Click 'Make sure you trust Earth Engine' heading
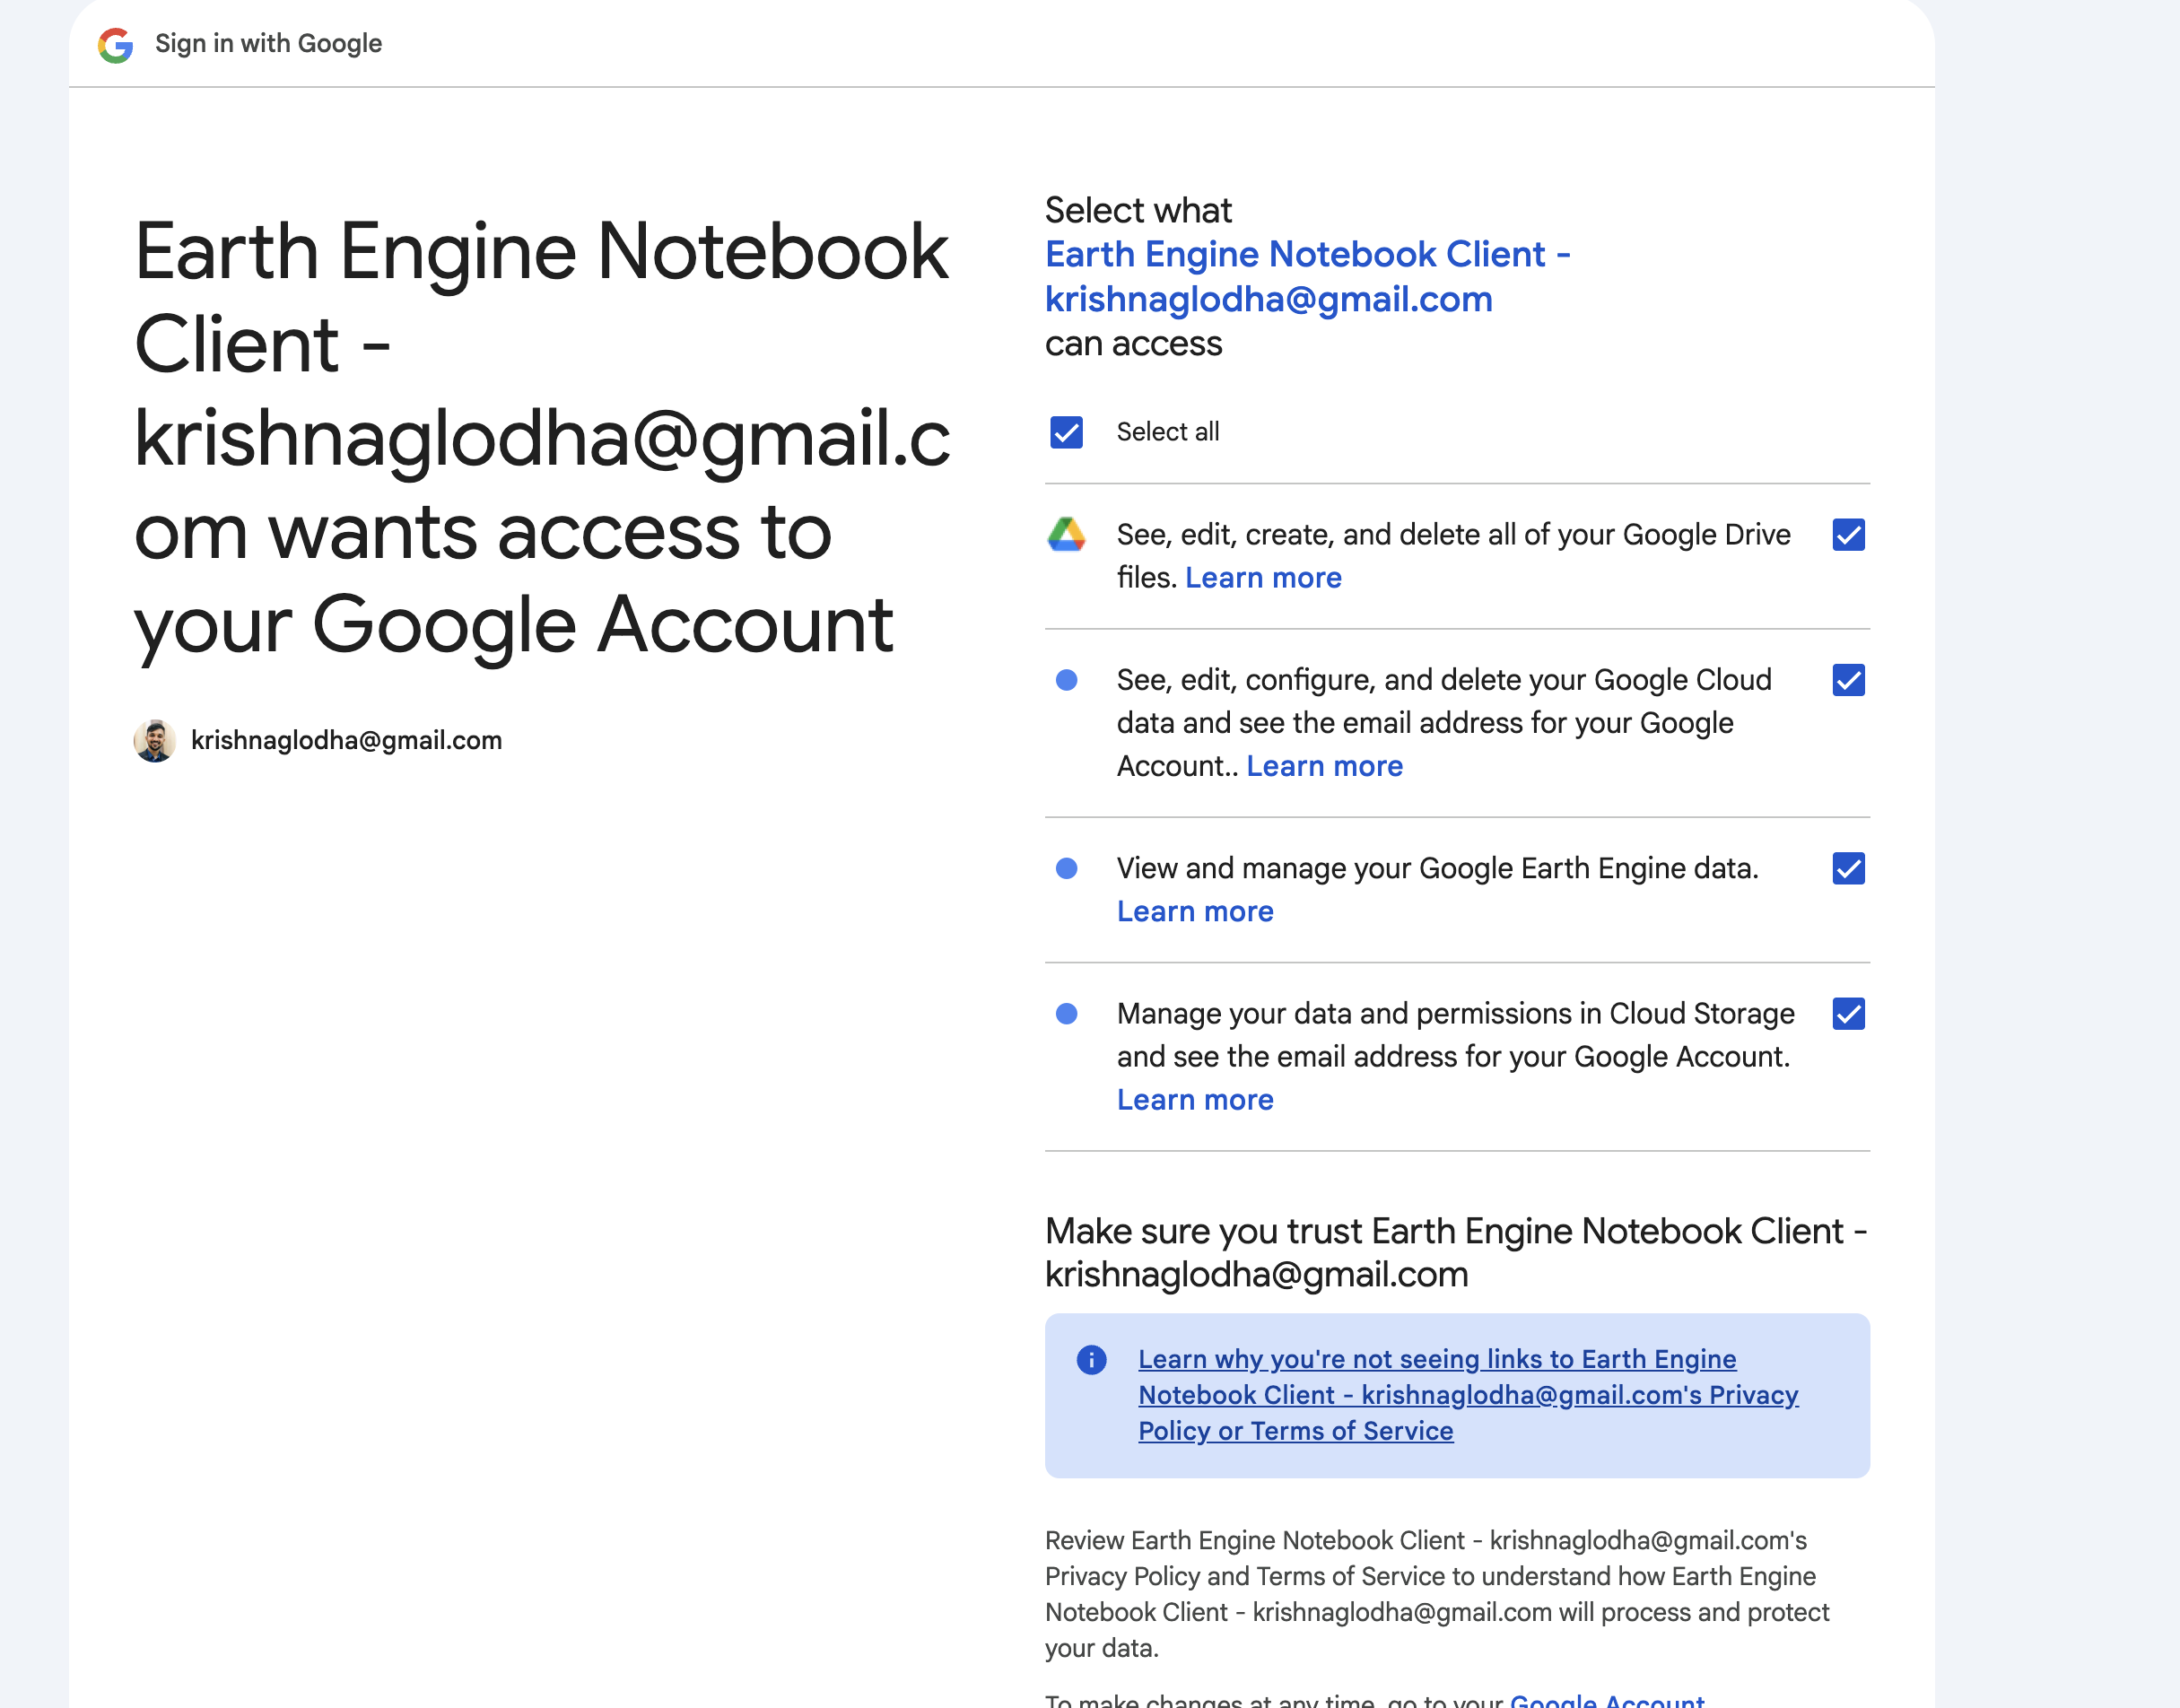 (x=1456, y=1253)
